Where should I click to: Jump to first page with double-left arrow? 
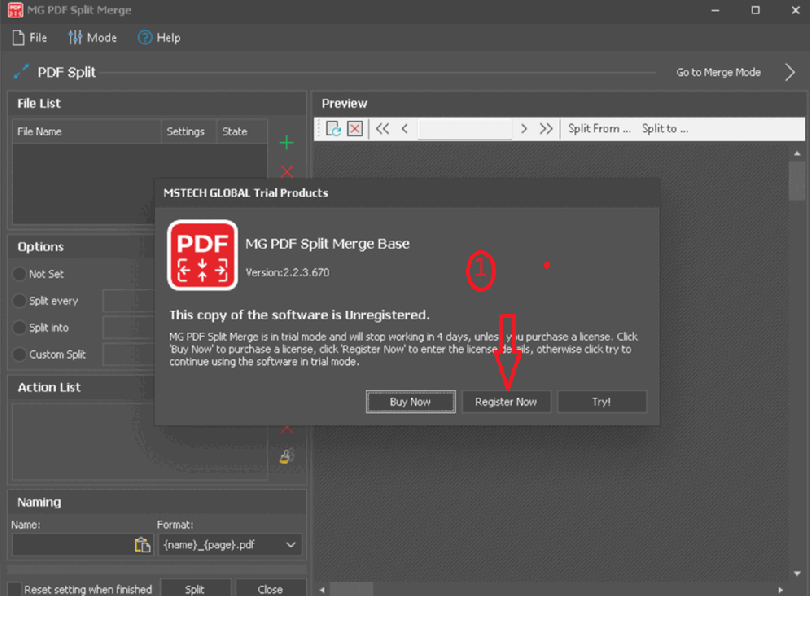click(x=382, y=129)
